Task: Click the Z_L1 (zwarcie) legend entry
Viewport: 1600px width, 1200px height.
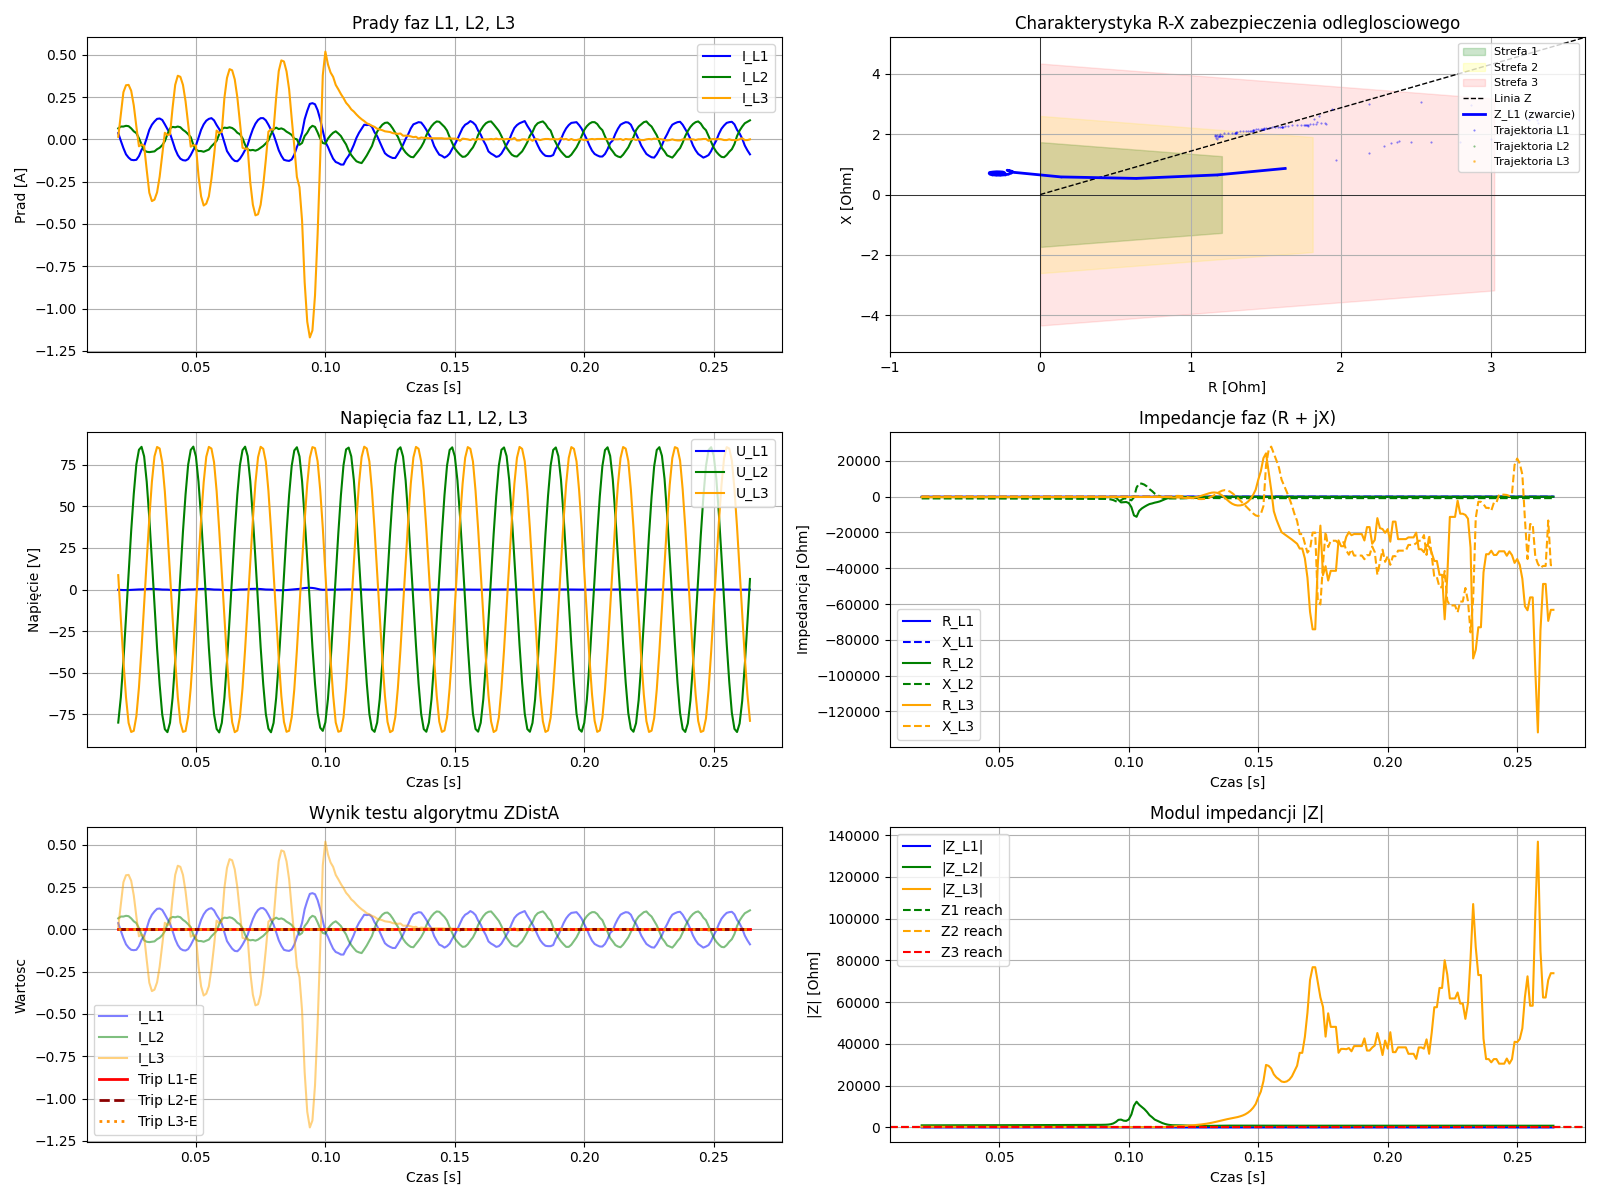Action: (x=1533, y=114)
